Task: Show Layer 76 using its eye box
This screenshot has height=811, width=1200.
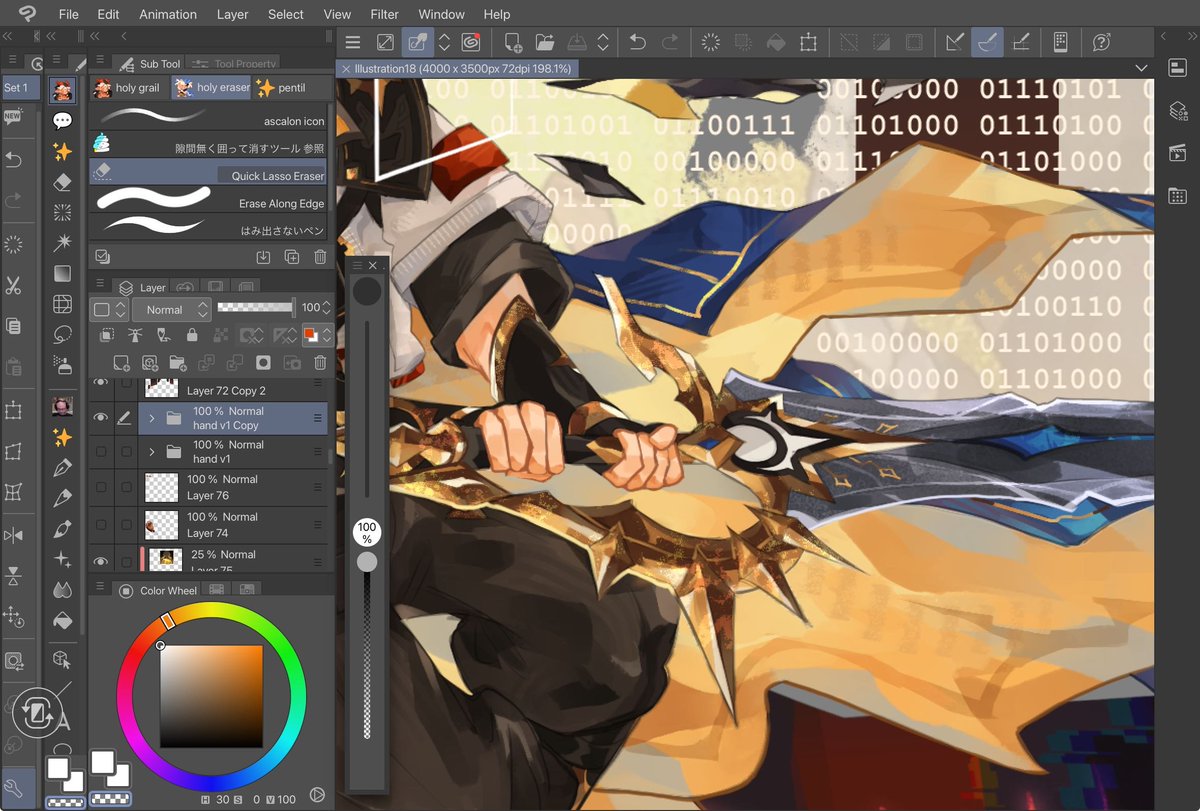Action: (x=100, y=487)
